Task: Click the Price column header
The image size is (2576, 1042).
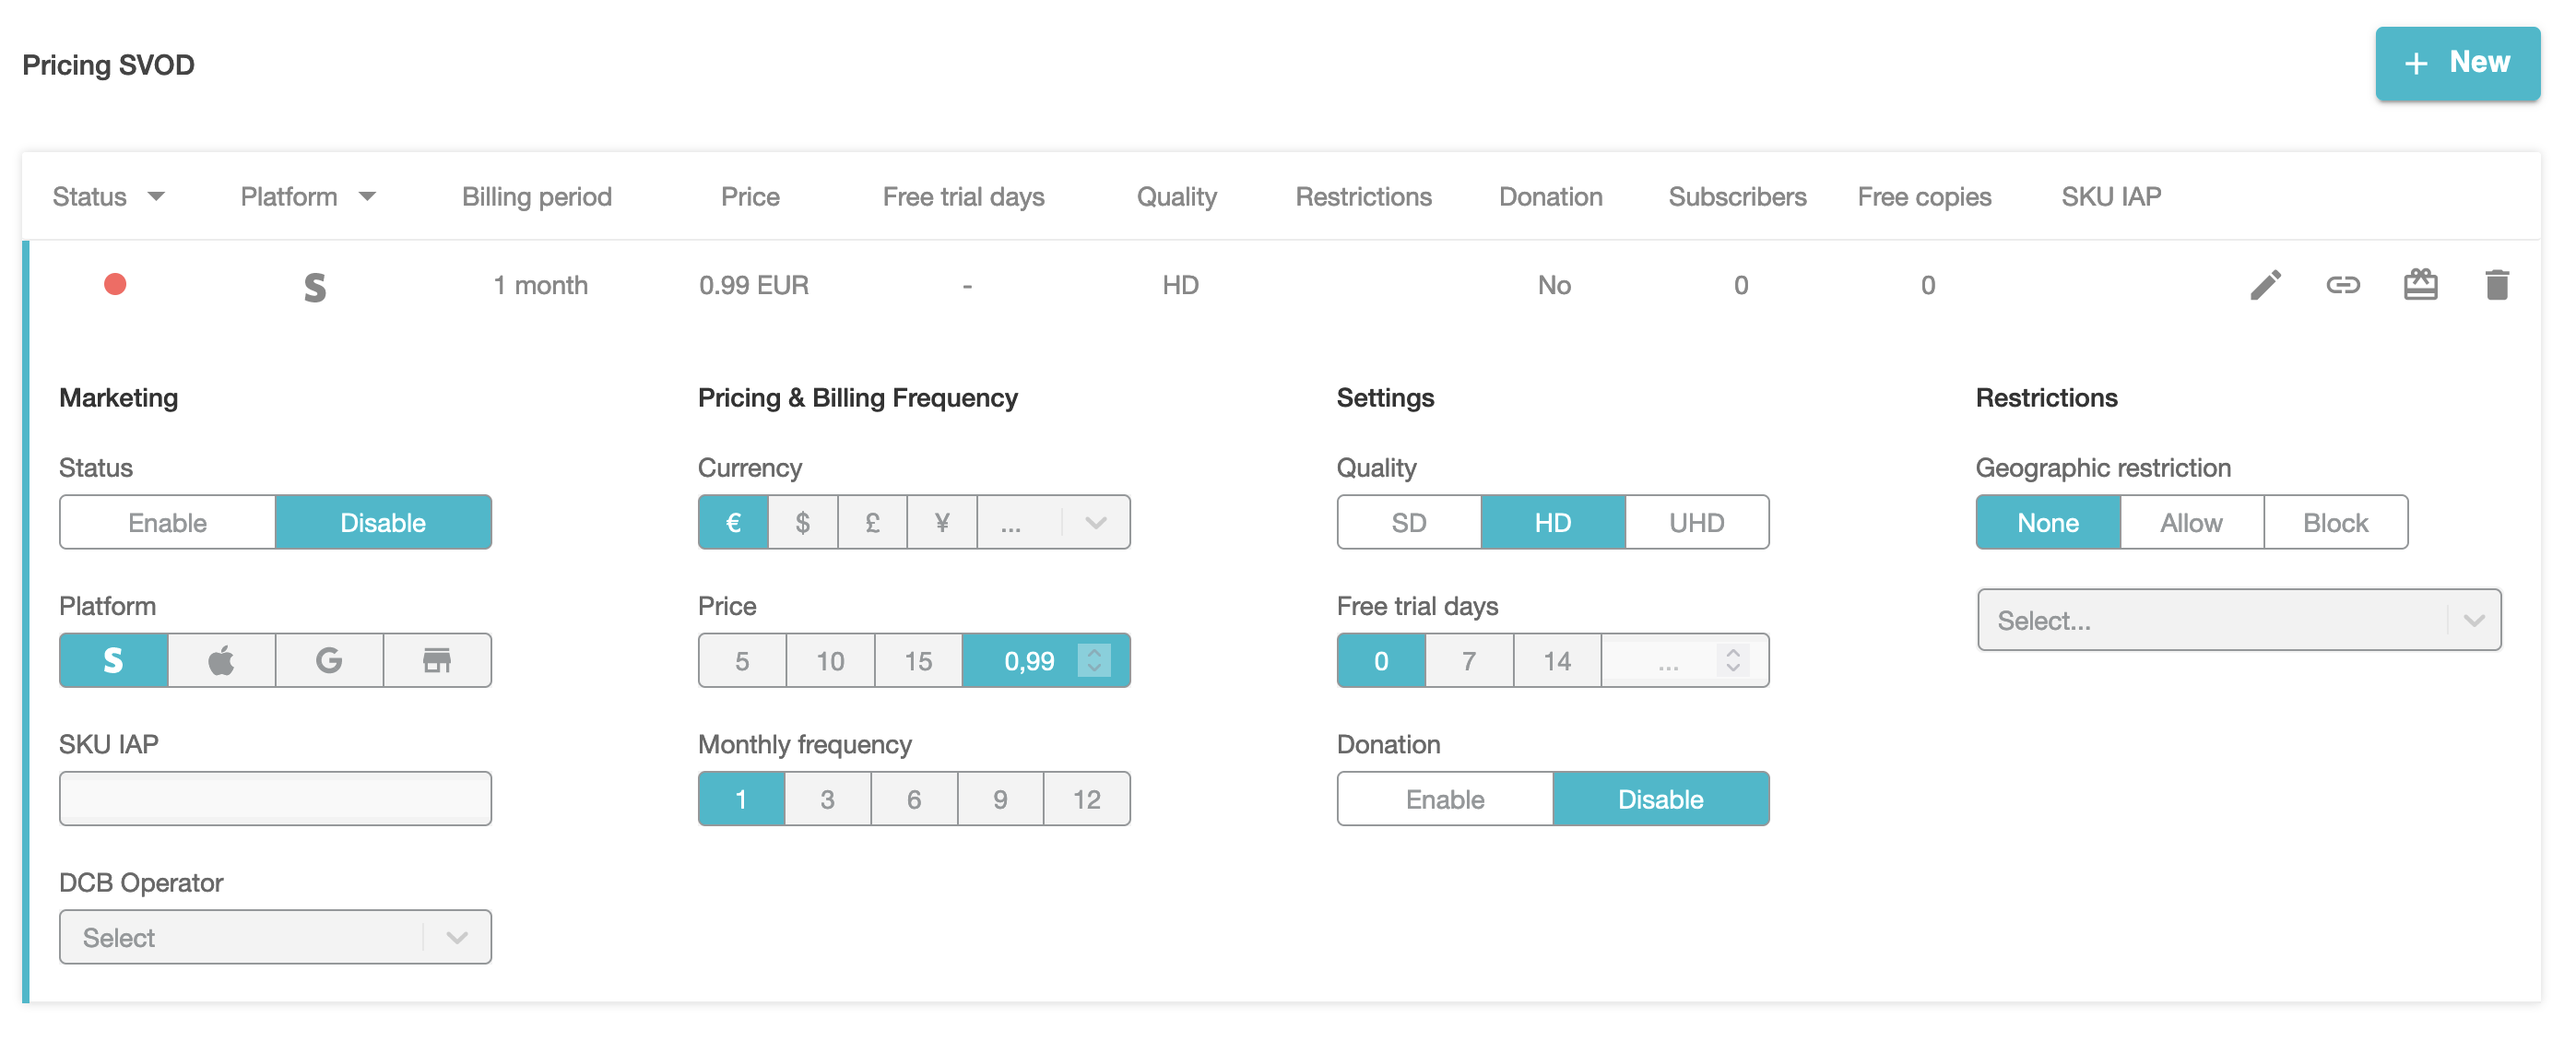Action: coord(750,196)
